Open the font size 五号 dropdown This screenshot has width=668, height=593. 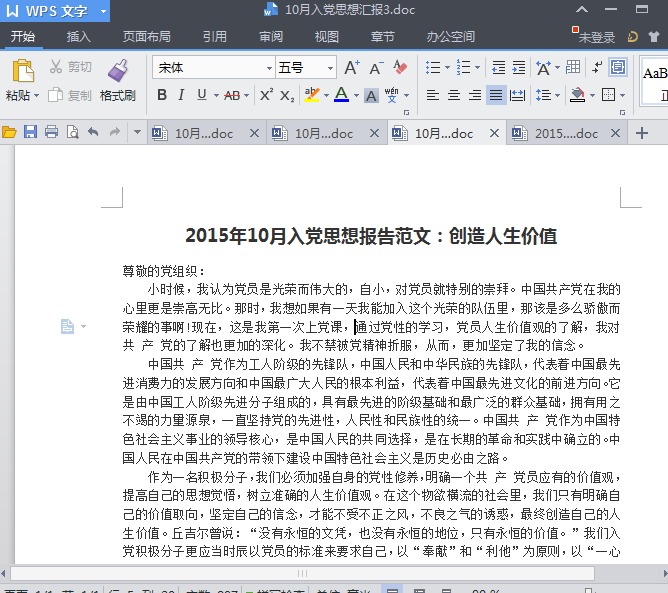pyautogui.click(x=330, y=68)
